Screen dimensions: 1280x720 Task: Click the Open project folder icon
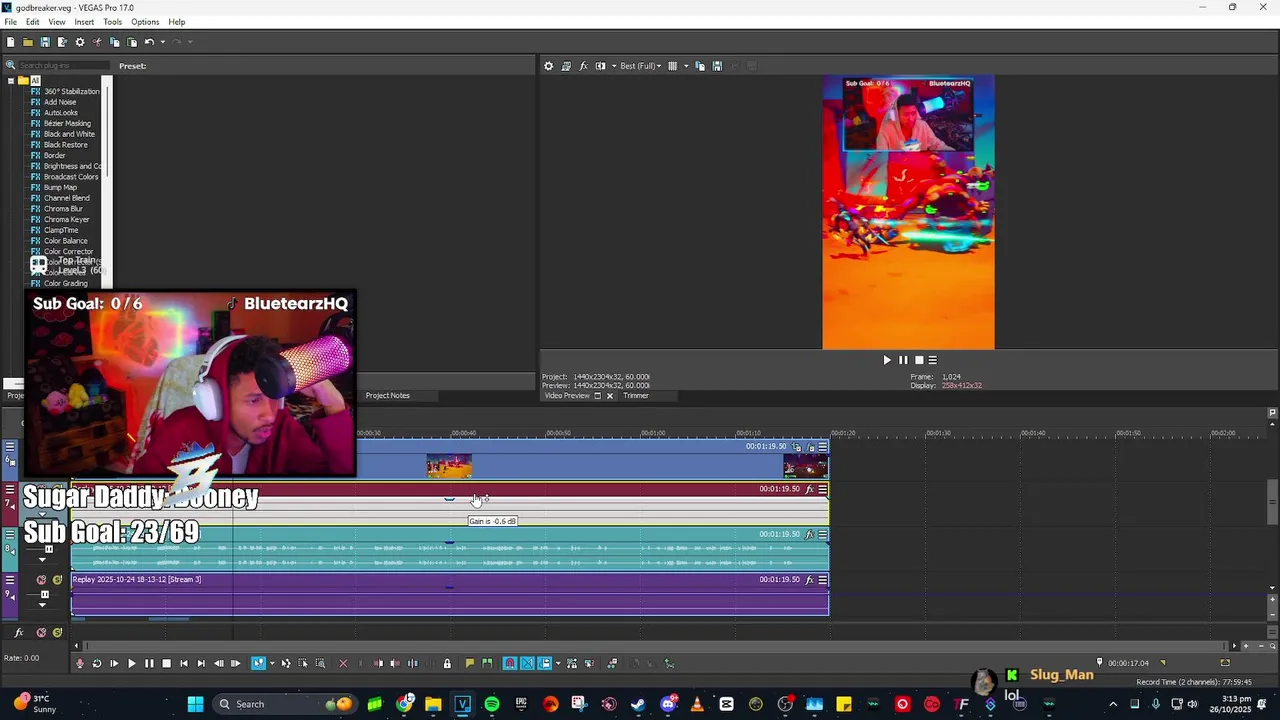(x=27, y=42)
